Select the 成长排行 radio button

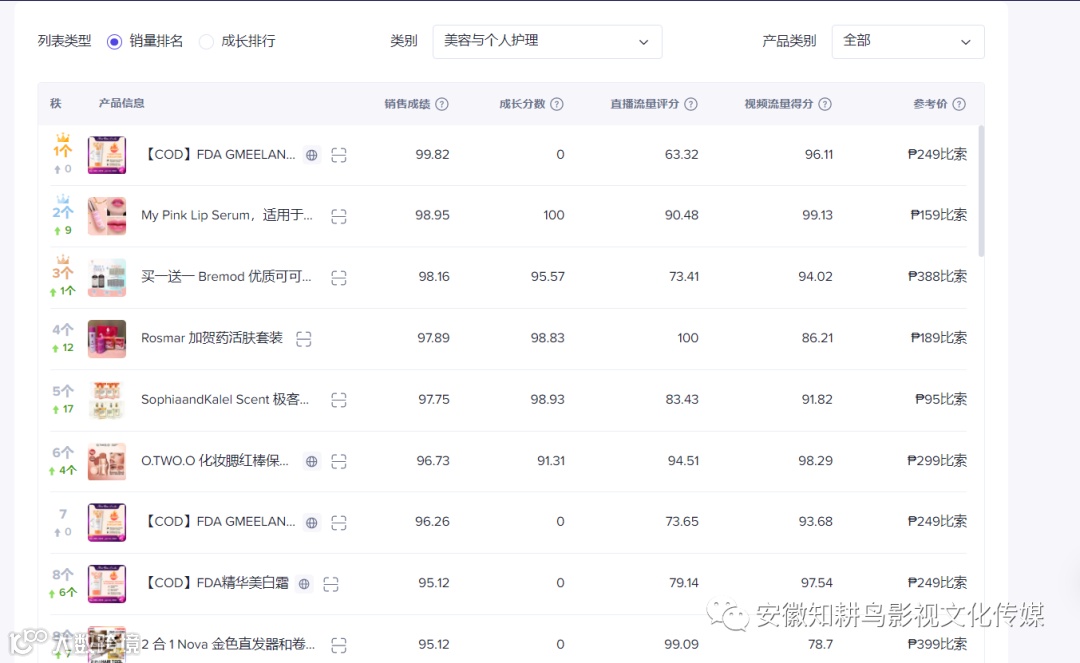pyautogui.click(x=206, y=41)
